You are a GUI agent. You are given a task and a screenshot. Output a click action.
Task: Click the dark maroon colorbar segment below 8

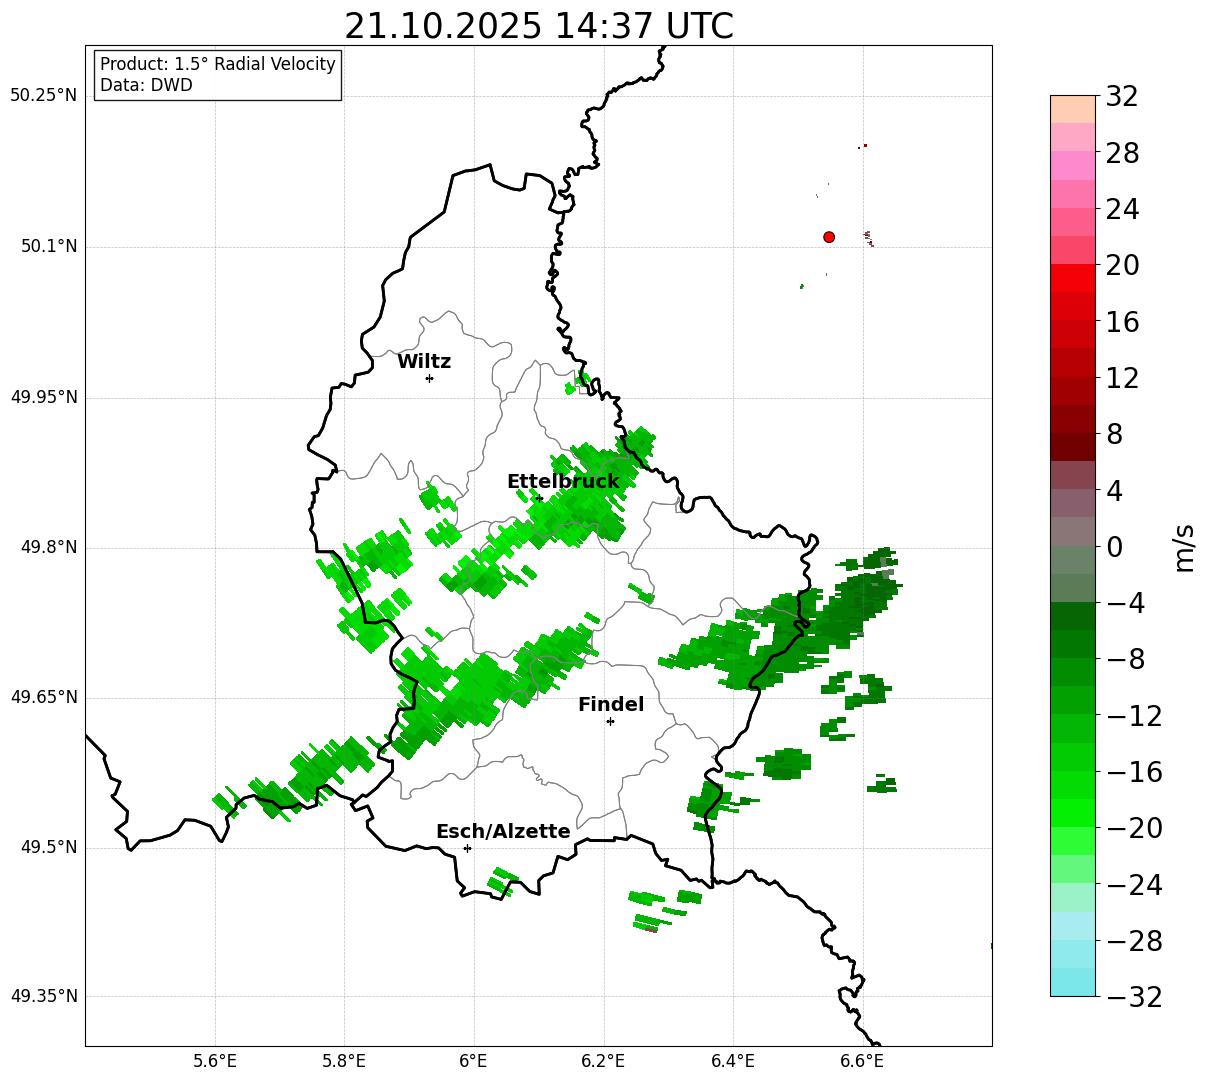pyautogui.click(x=1073, y=447)
